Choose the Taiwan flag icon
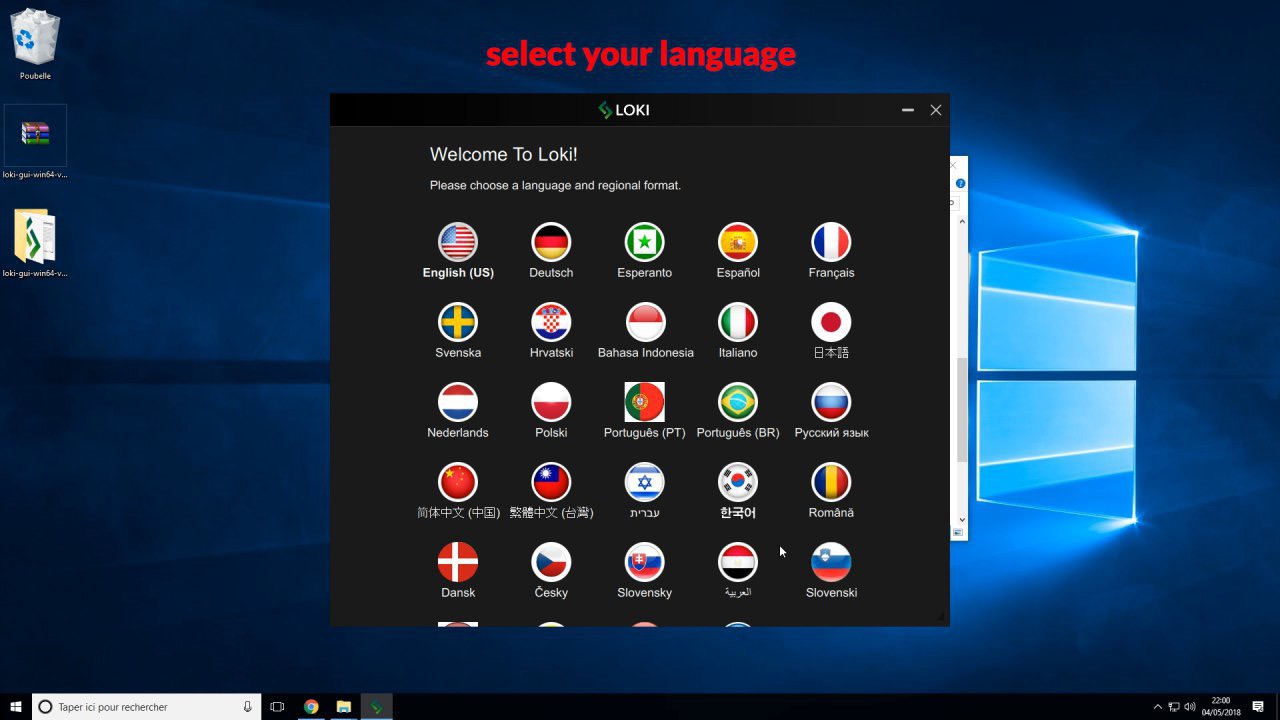 tap(551, 482)
